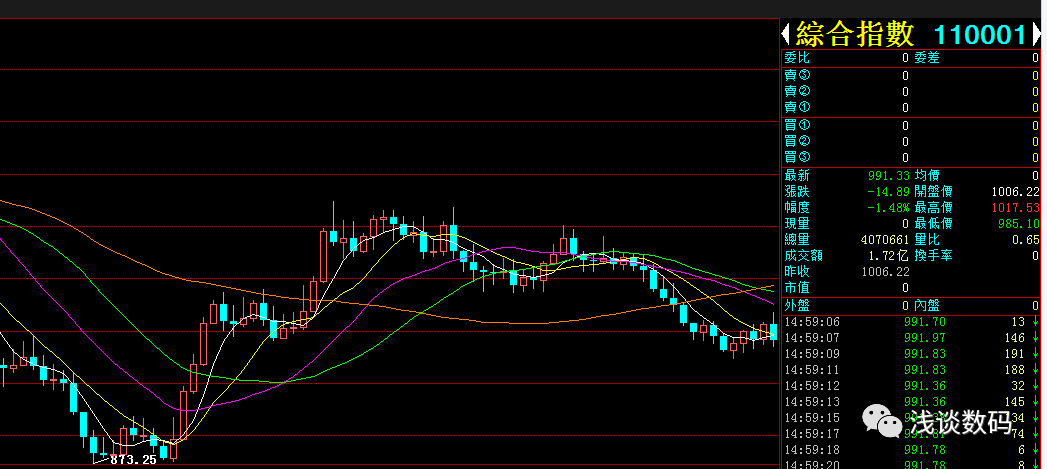This screenshot has width=1047, height=469.
Task: Select the 14:59:18 tick row
Action: pyautogui.click(x=911, y=450)
